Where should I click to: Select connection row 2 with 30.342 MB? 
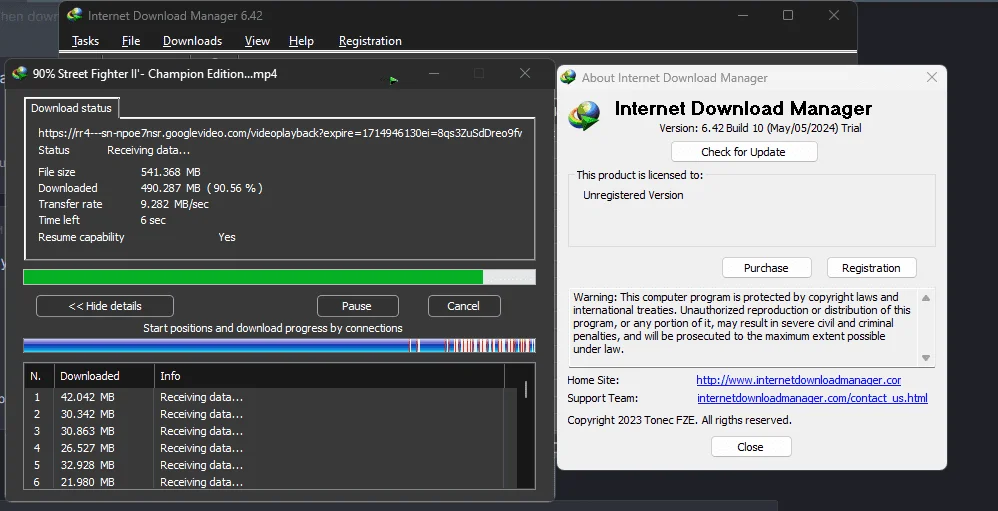[271, 414]
